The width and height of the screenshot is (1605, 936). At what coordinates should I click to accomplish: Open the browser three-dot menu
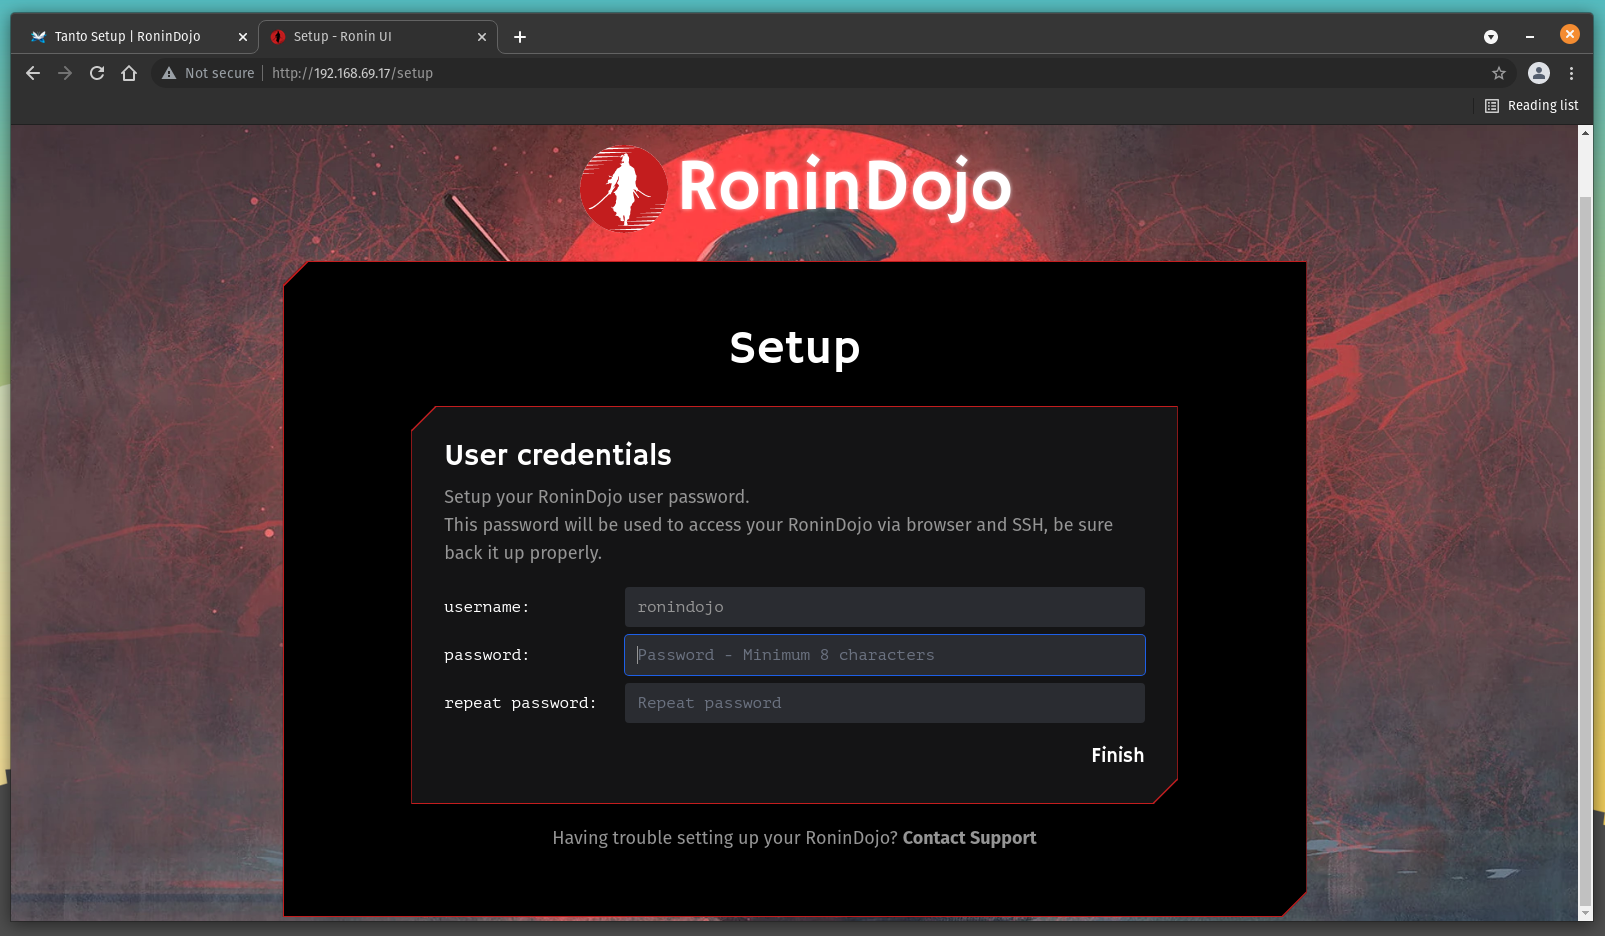point(1571,73)
